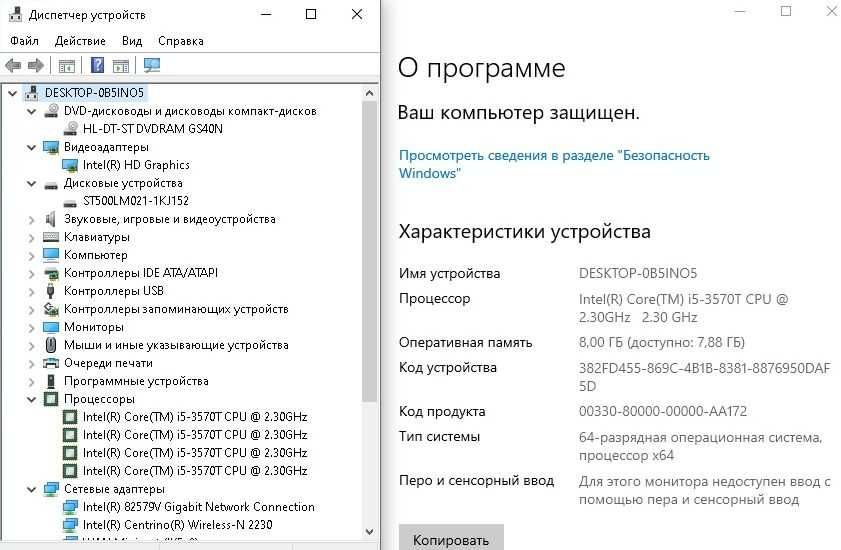Image resolution: width=841 pixels, height=550 pixels.
Task: Click the Процессоры chip icon
Action: [x=51, y=399]
